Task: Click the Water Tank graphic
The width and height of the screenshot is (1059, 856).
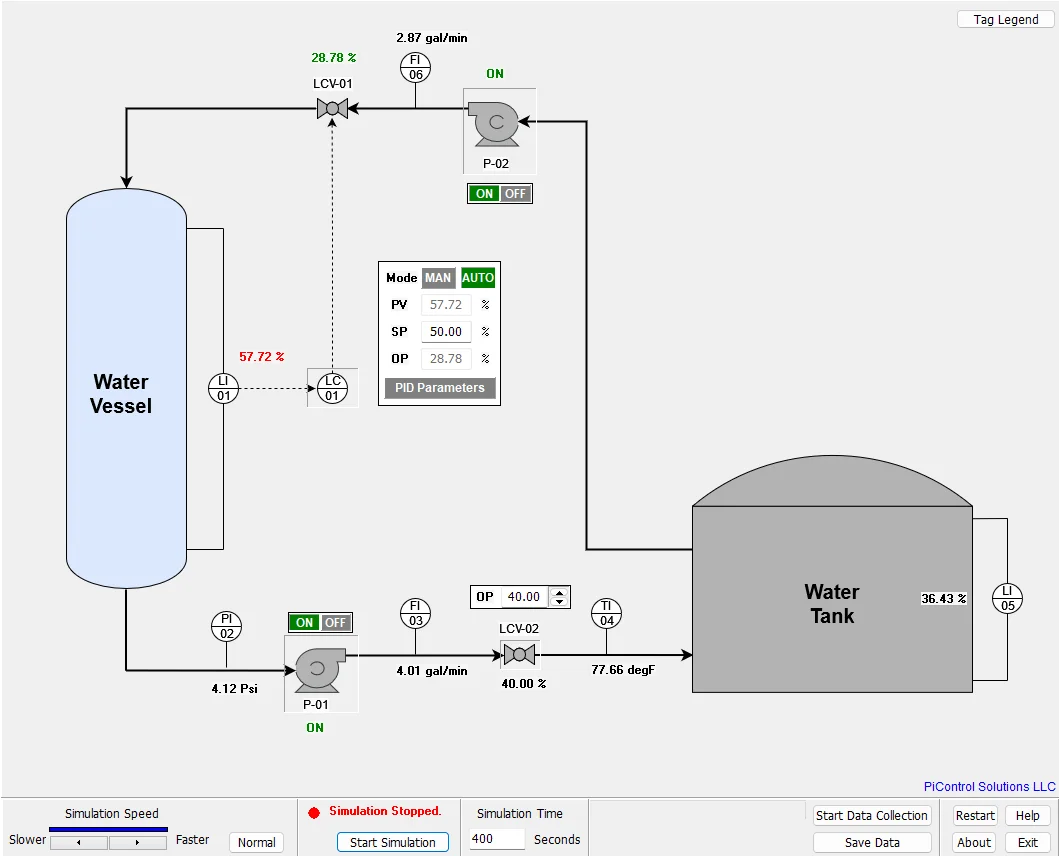Action: click(832, 574)
